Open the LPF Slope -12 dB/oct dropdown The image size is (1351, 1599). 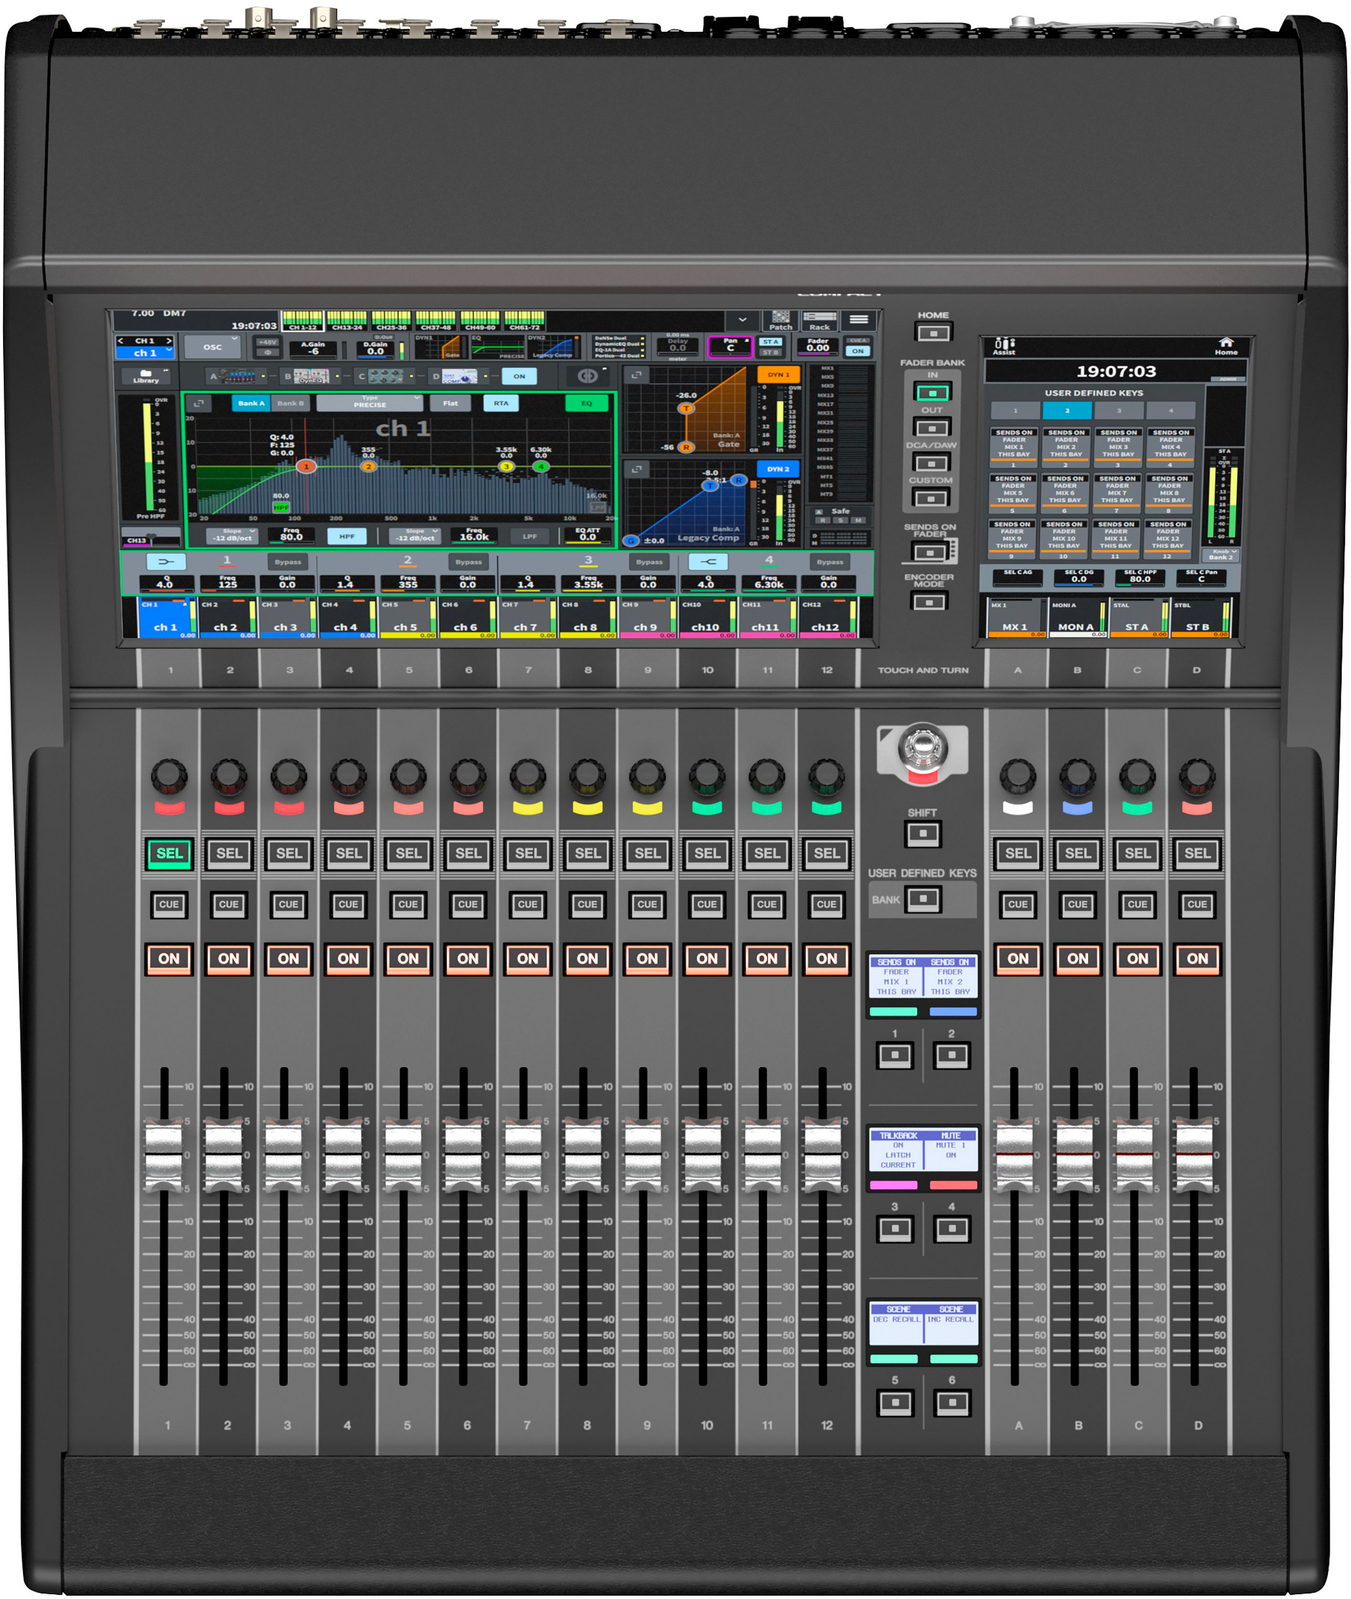pyautogui.click(x=415, y=535)
